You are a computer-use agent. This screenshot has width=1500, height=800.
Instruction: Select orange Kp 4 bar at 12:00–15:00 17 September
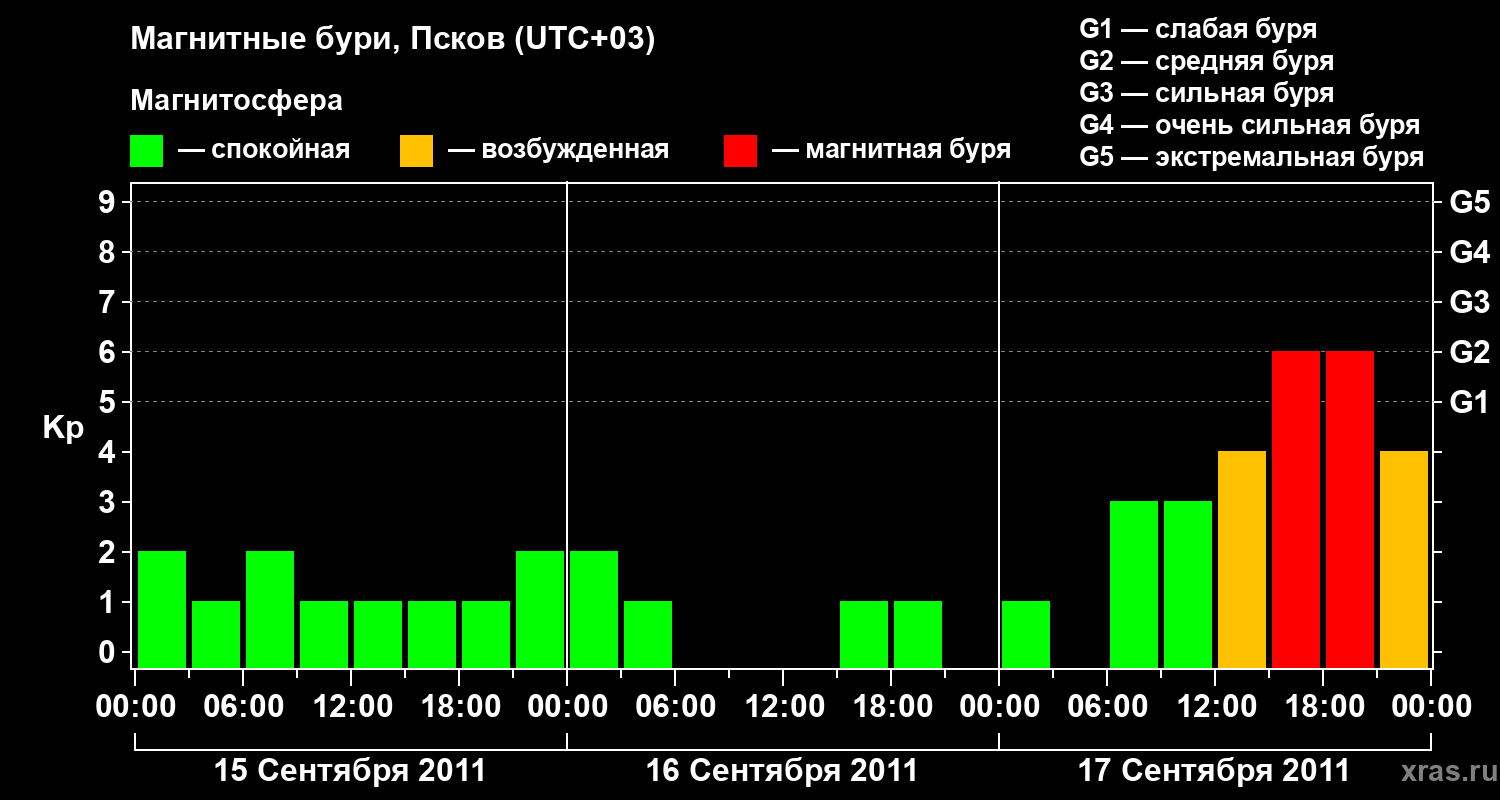tap(1242, 559)
